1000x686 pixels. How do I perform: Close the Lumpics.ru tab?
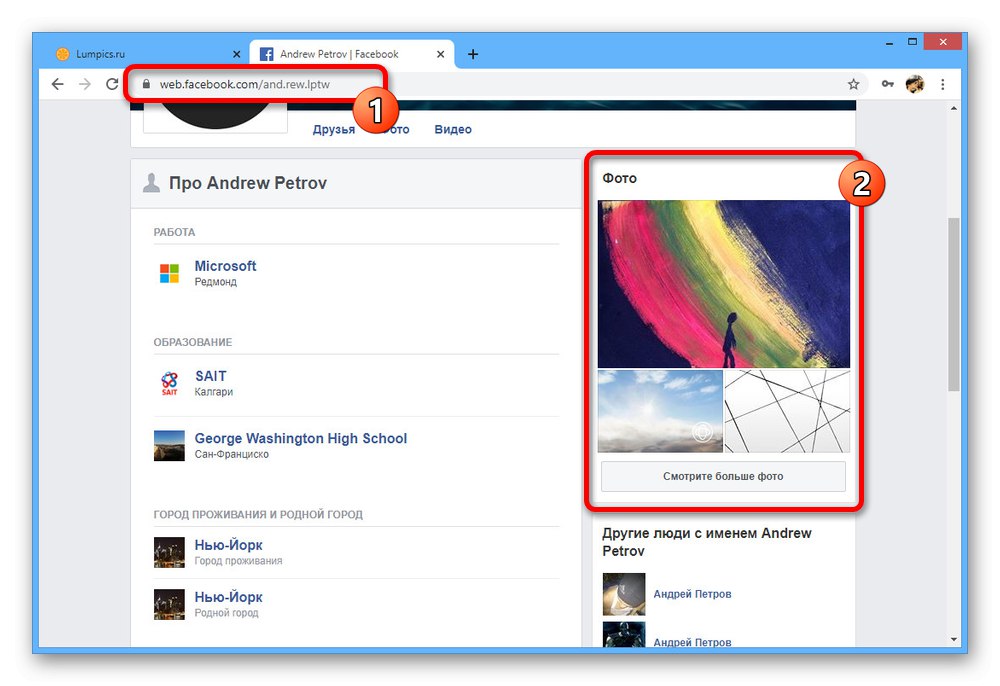(x=237, y=54)
